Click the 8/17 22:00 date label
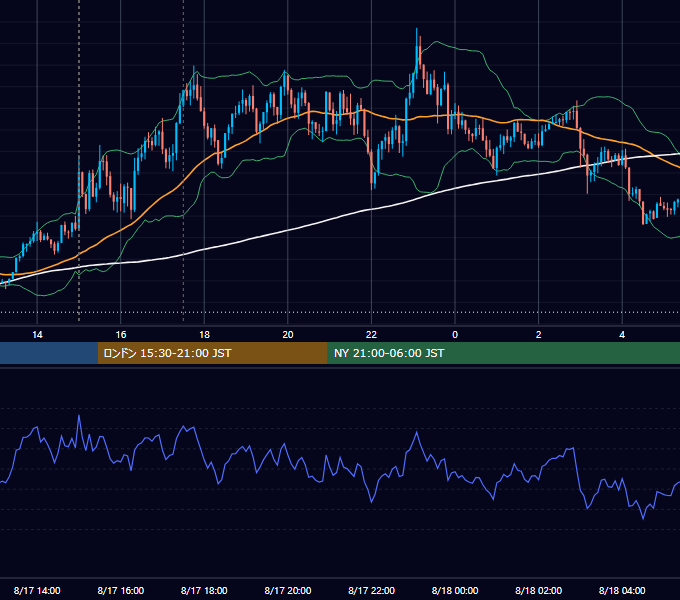 [372, 590]
